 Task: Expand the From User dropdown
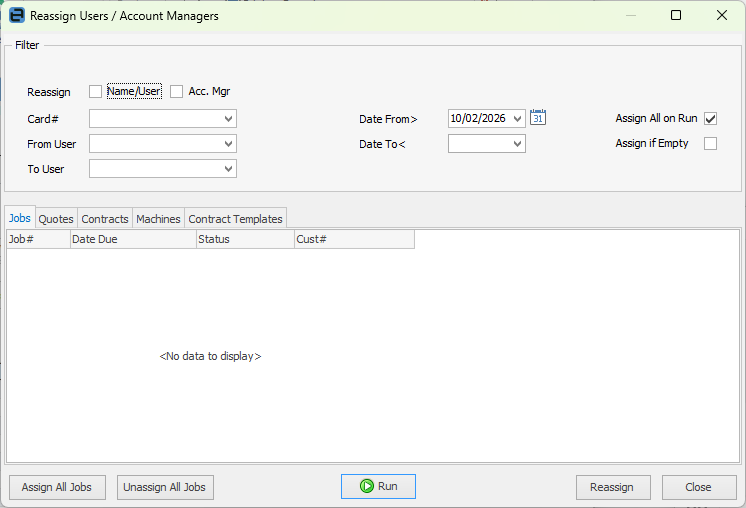point(228,144)
